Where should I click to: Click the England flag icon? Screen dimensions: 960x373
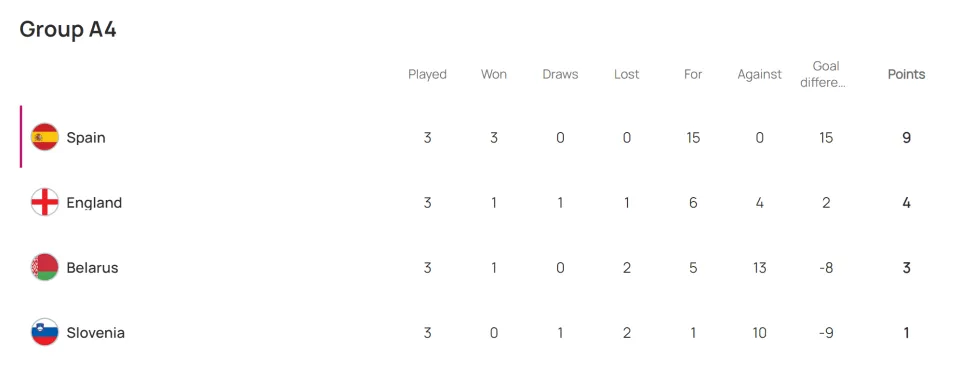click(x=45, y=202)
